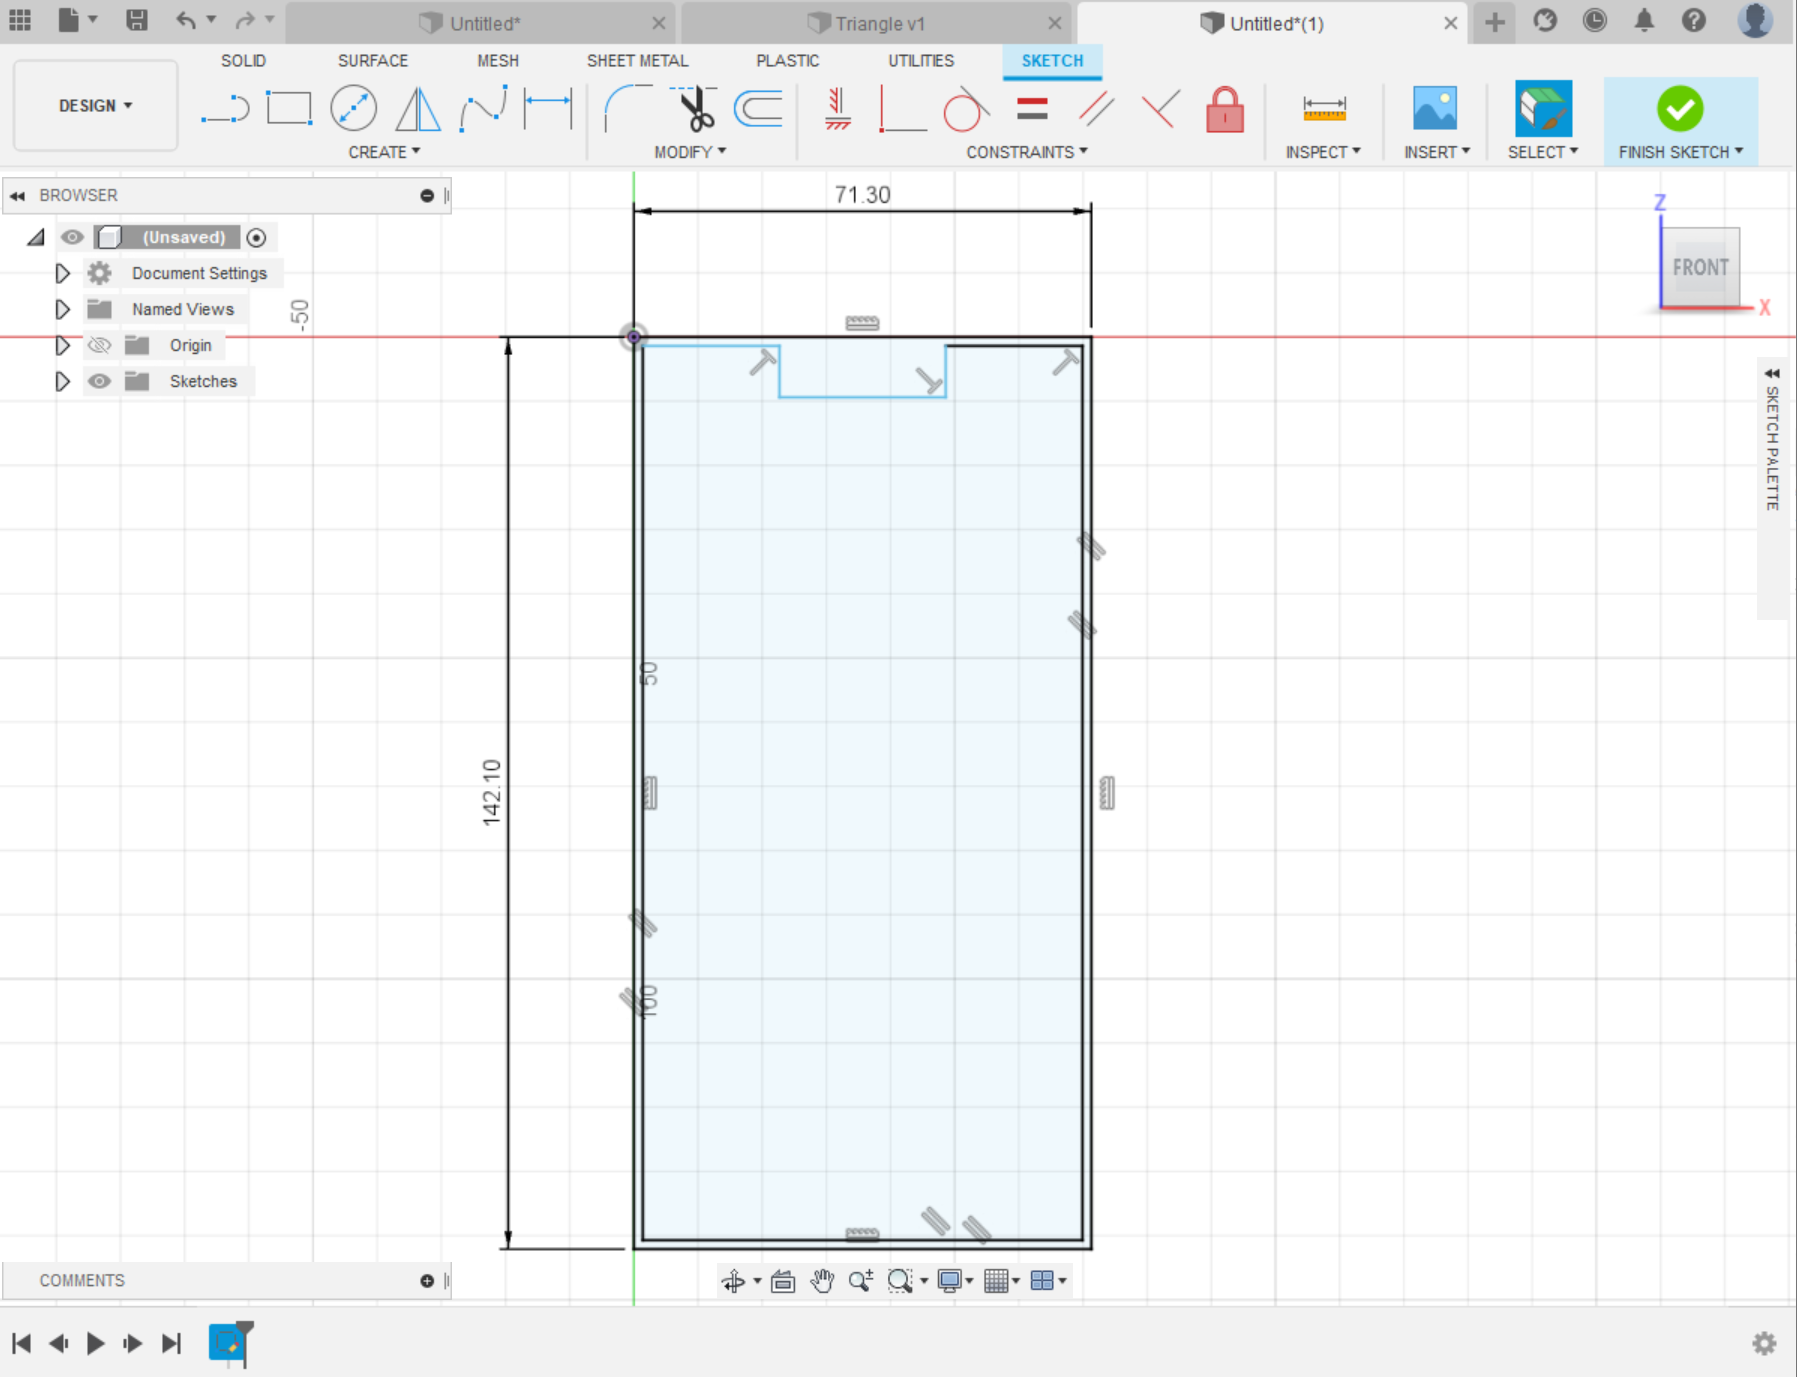Click the Insert image icon
The image size is (1797, 1377).
click(1435, 108)
